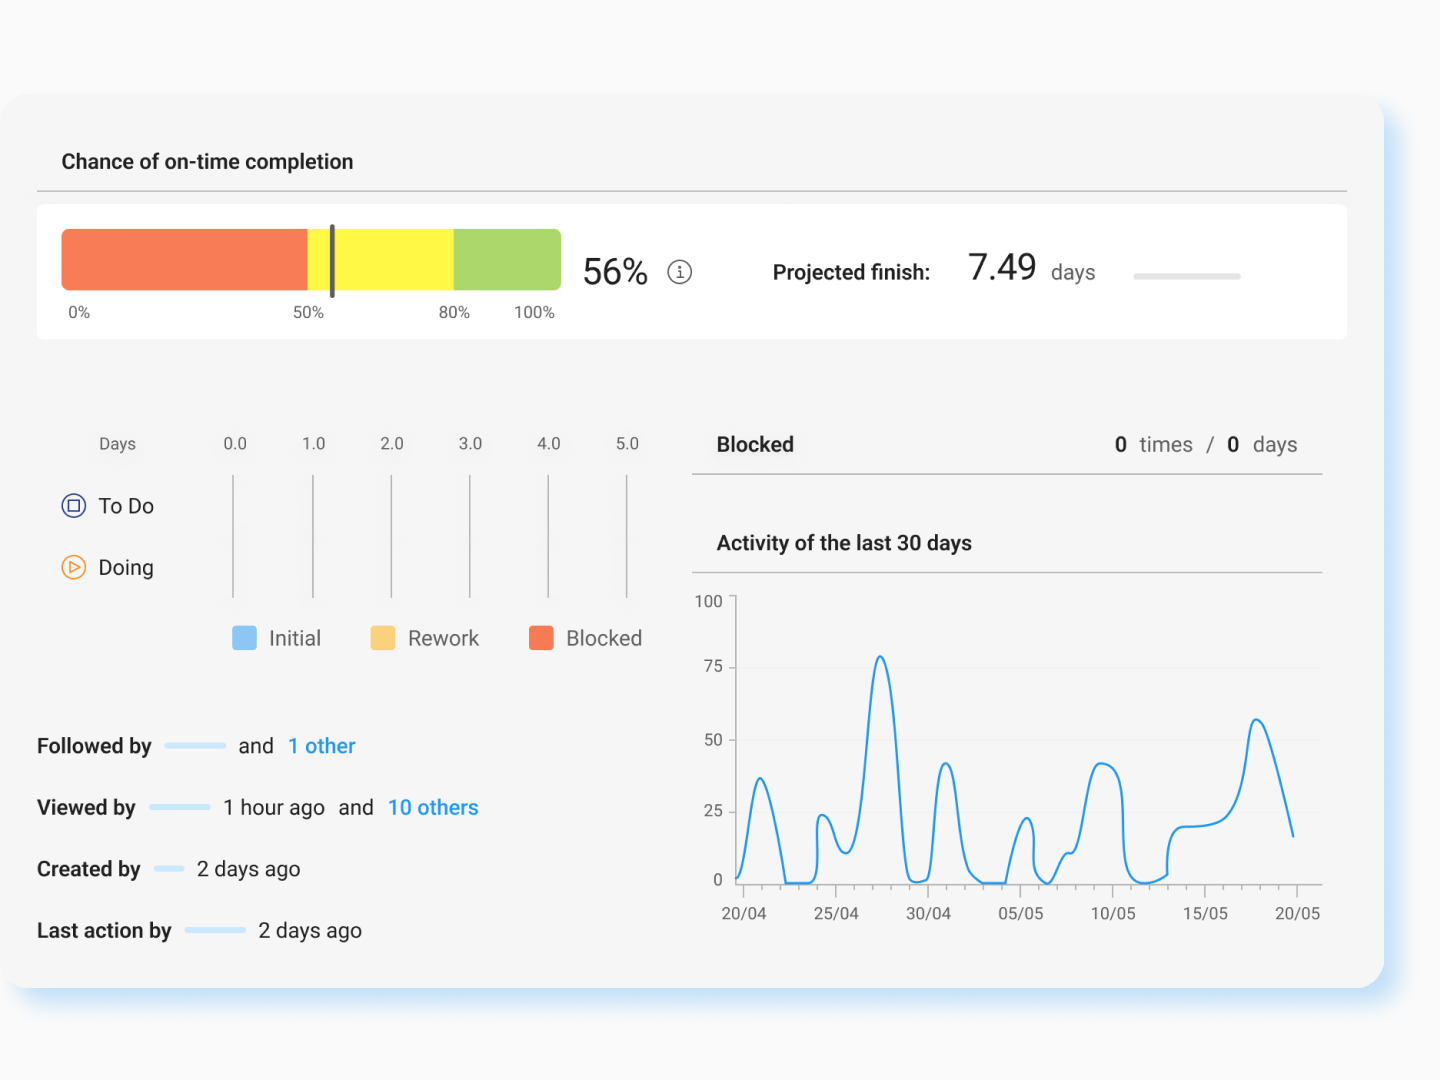This screenshot has width=1440, height=1080.
Task: Click the Doing play status icon
Action: 74,568
